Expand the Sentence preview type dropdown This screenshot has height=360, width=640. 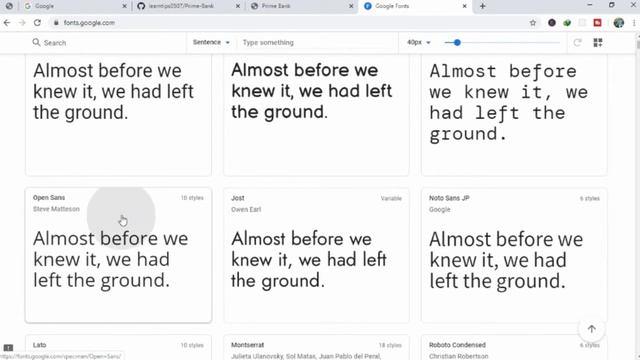coord(211,42)
